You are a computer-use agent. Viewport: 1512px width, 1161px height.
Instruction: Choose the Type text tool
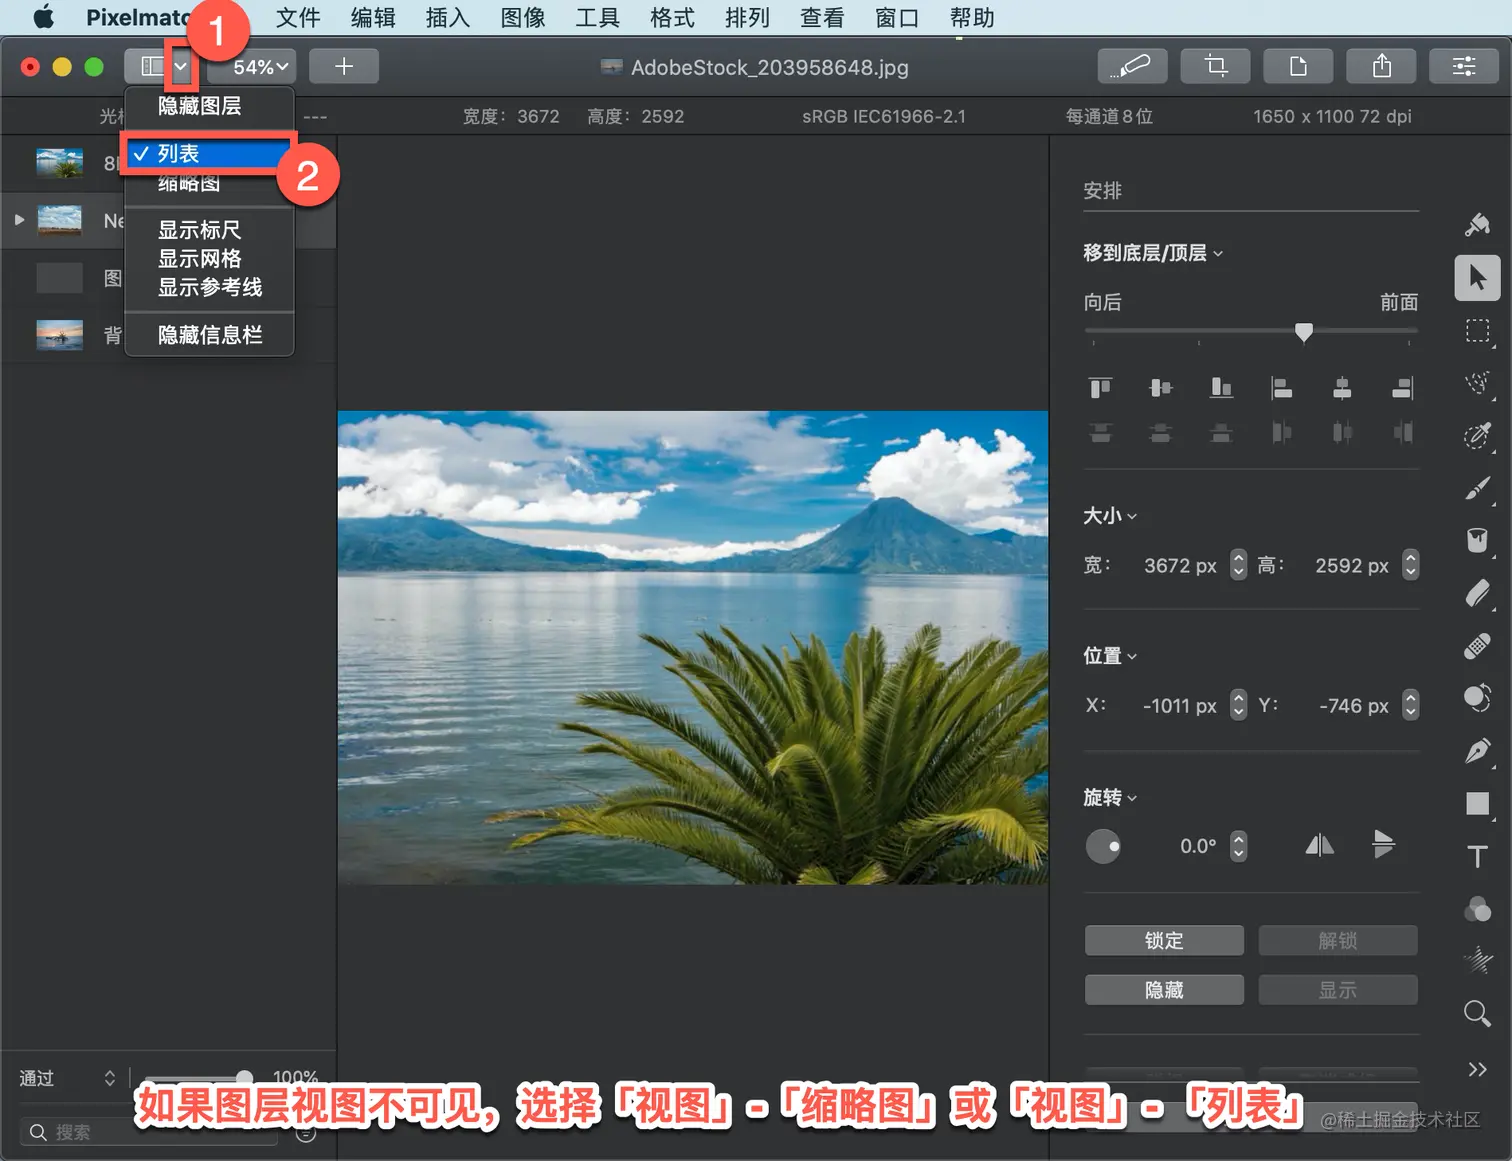point(1477,856)
